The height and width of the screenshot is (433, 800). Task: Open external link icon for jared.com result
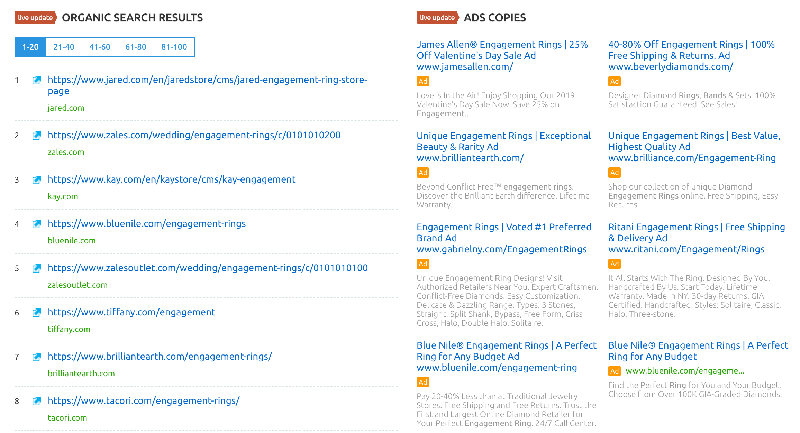point(37,80)
